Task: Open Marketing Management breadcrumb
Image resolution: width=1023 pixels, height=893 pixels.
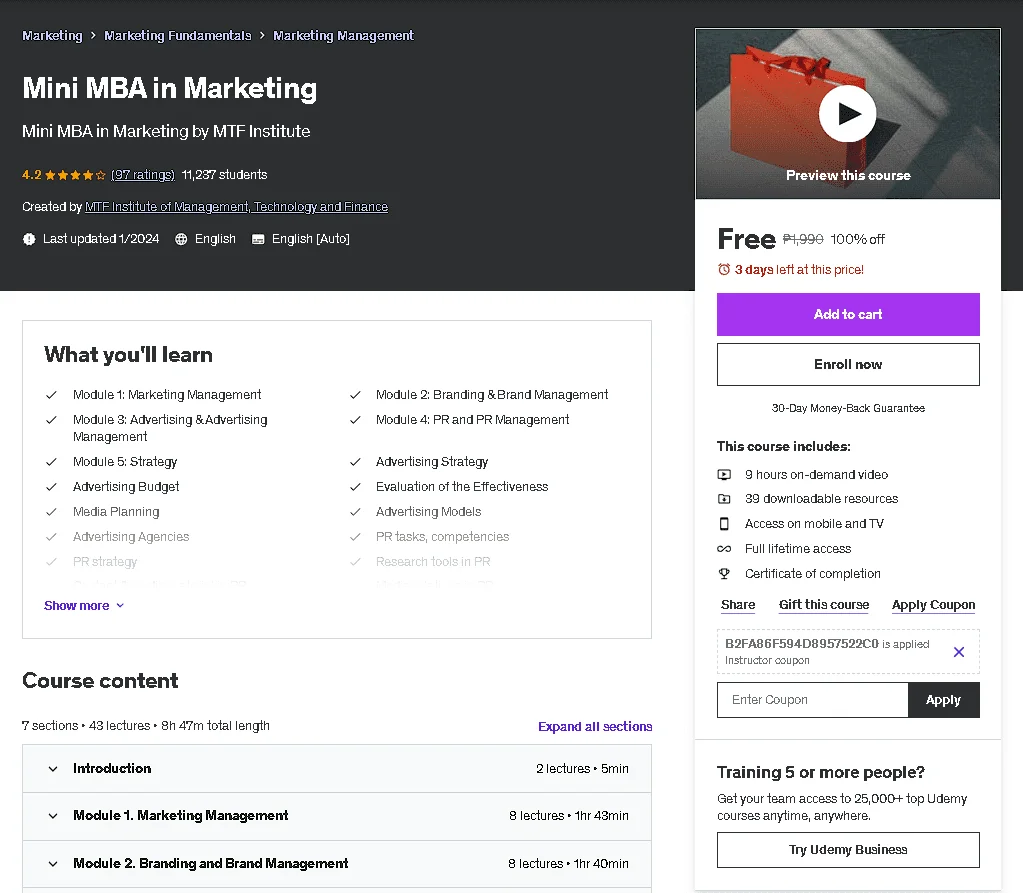Action: 343,35
